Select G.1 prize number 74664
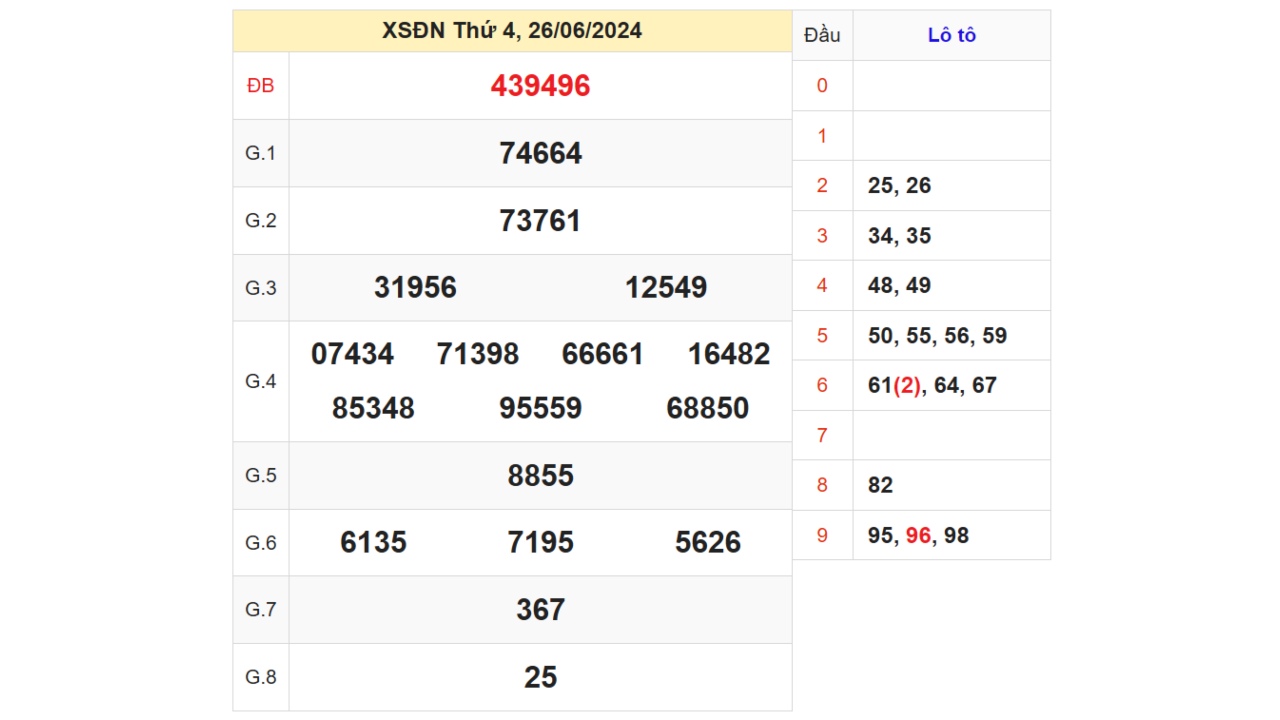The height and width of the screenshot is (720, 1280). pos(540,153)
